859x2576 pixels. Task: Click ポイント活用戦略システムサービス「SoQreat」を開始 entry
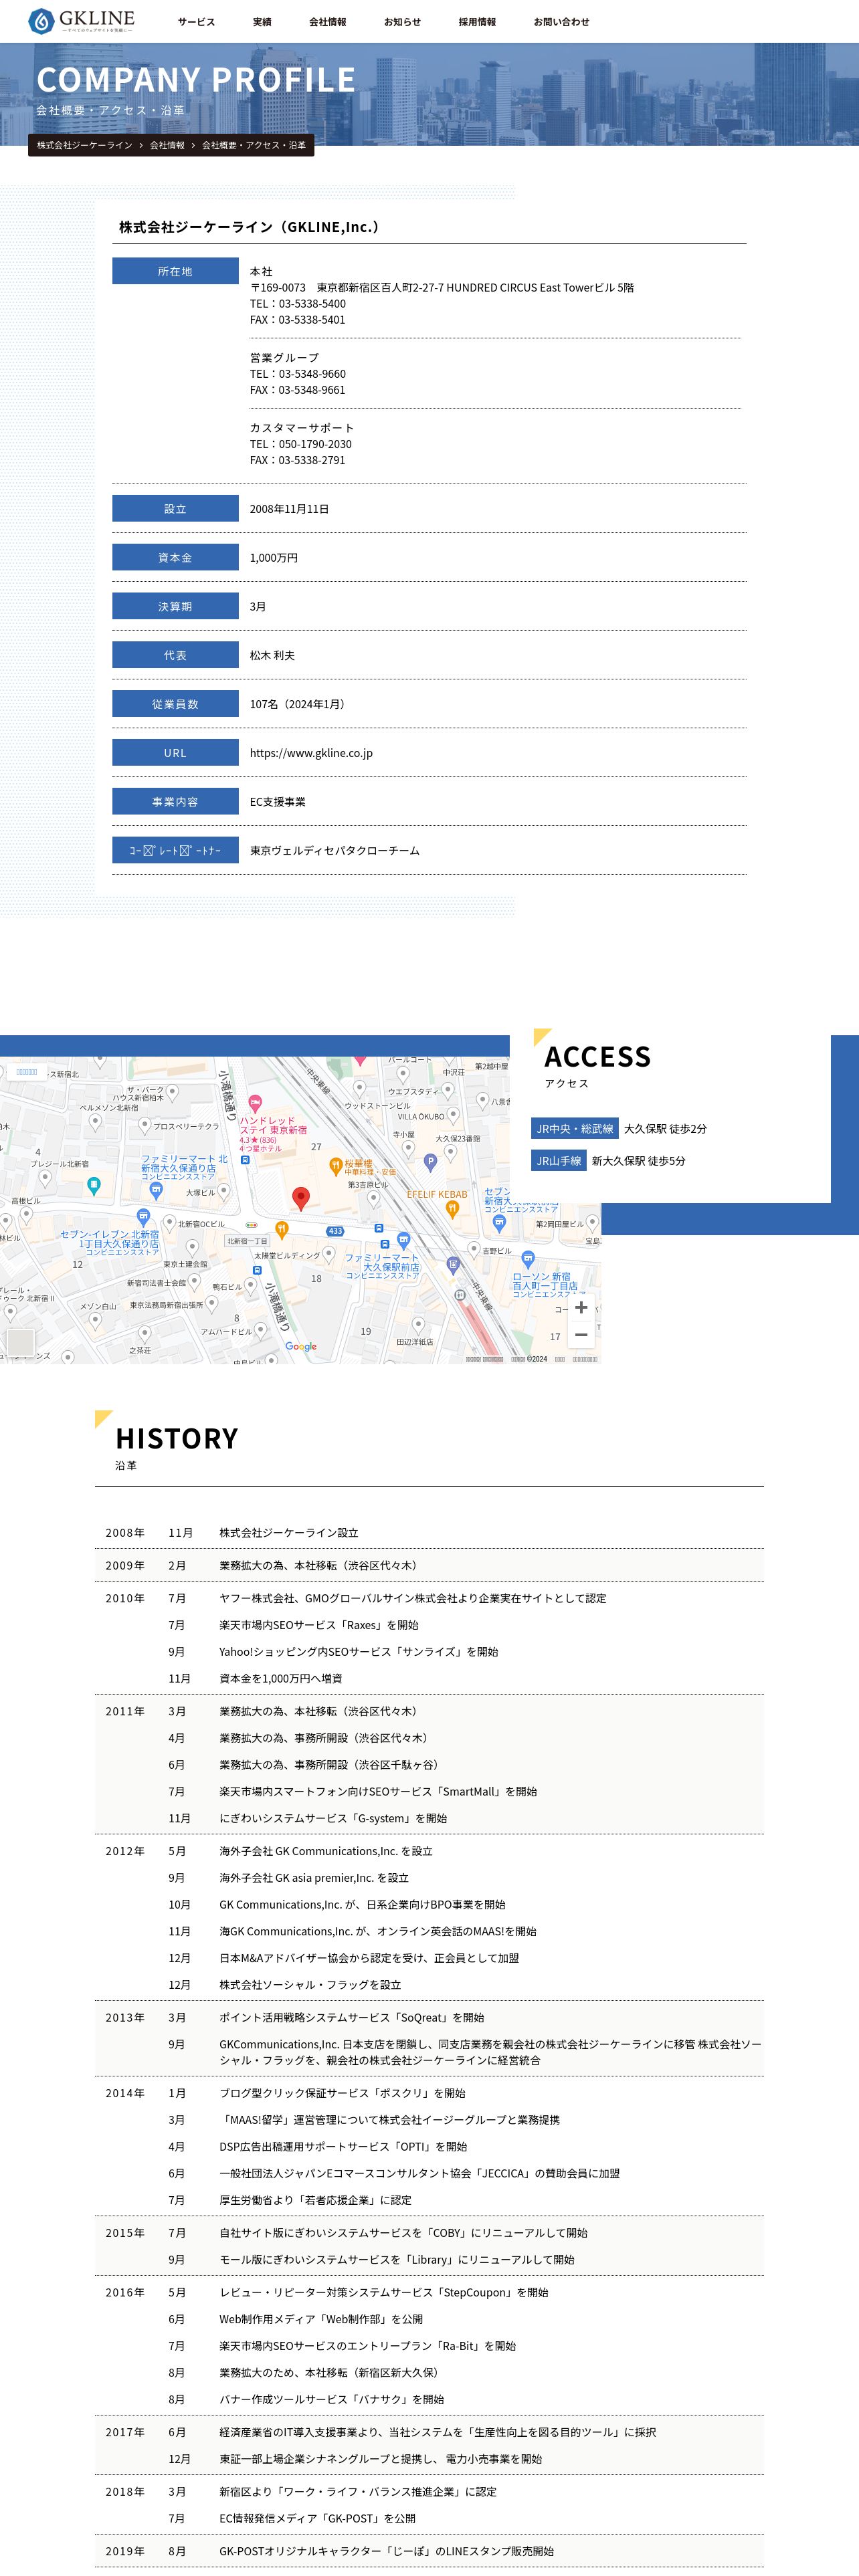[x=352, y=2017]
